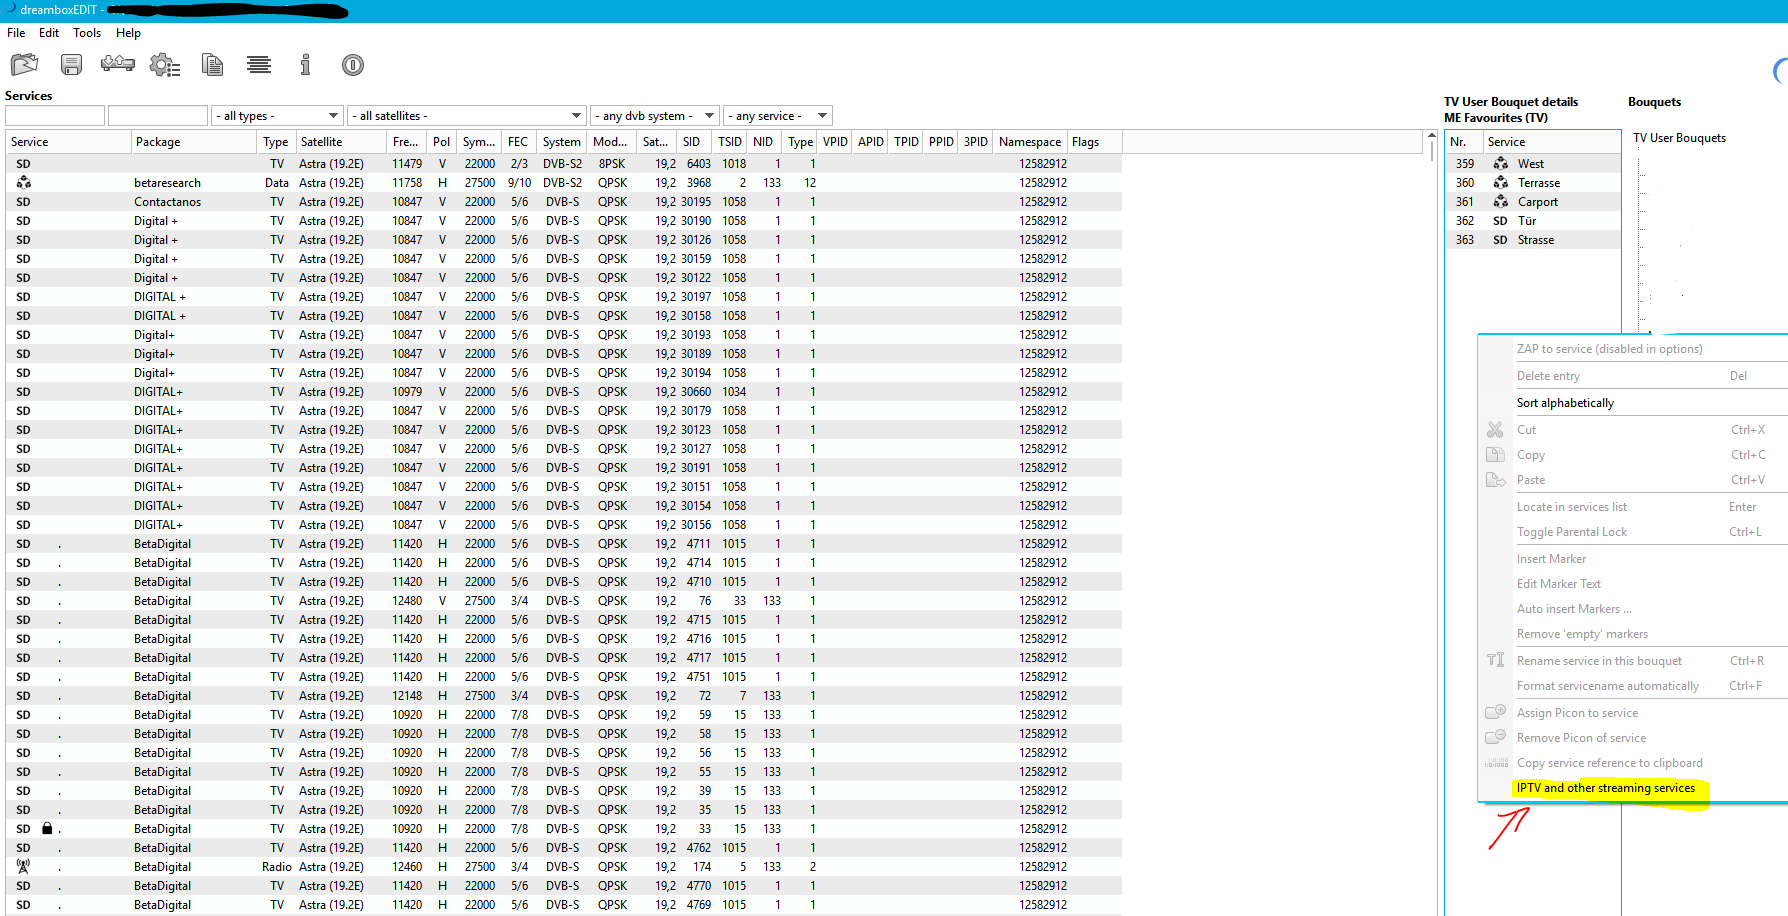Click the stacked documents toolbar icon
Screen dimensions: 1788x916
[212, 65]
